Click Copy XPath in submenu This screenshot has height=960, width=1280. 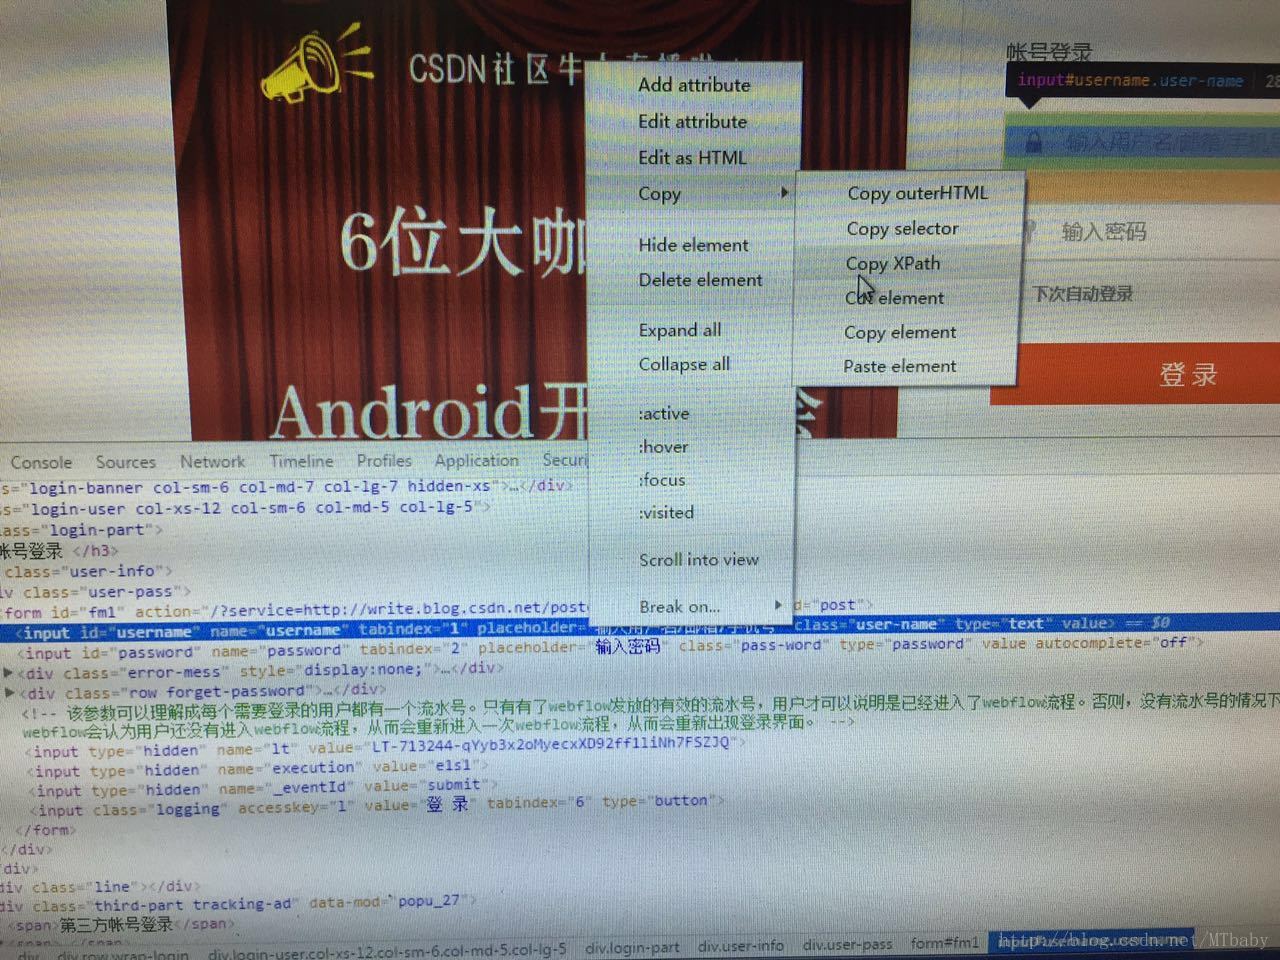(x=892, y=264)
